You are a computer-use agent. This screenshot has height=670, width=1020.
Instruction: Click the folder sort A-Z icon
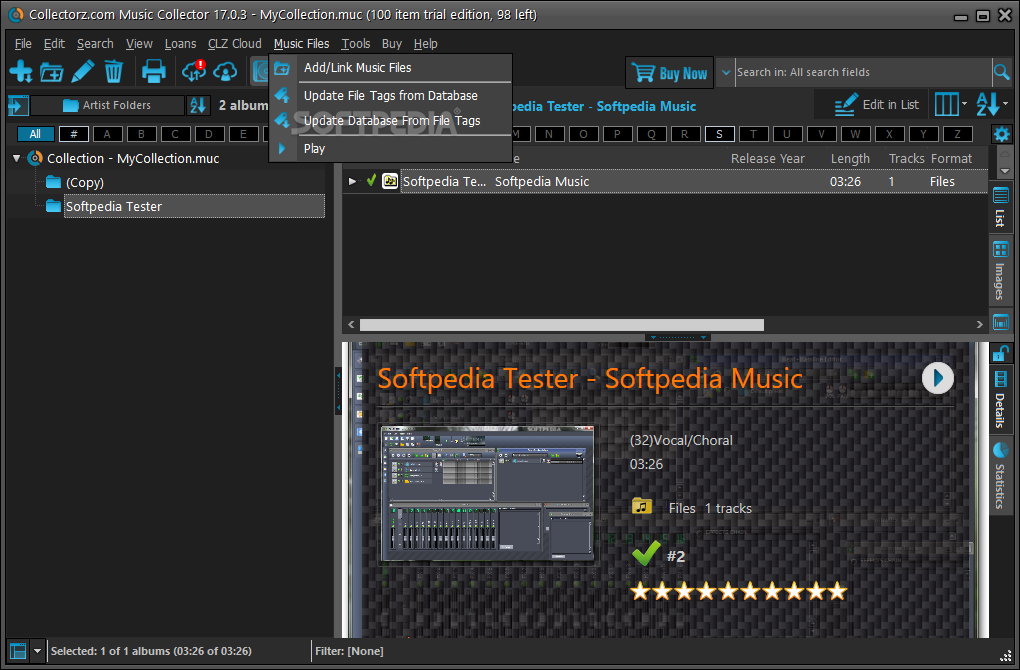click(198, 105)
